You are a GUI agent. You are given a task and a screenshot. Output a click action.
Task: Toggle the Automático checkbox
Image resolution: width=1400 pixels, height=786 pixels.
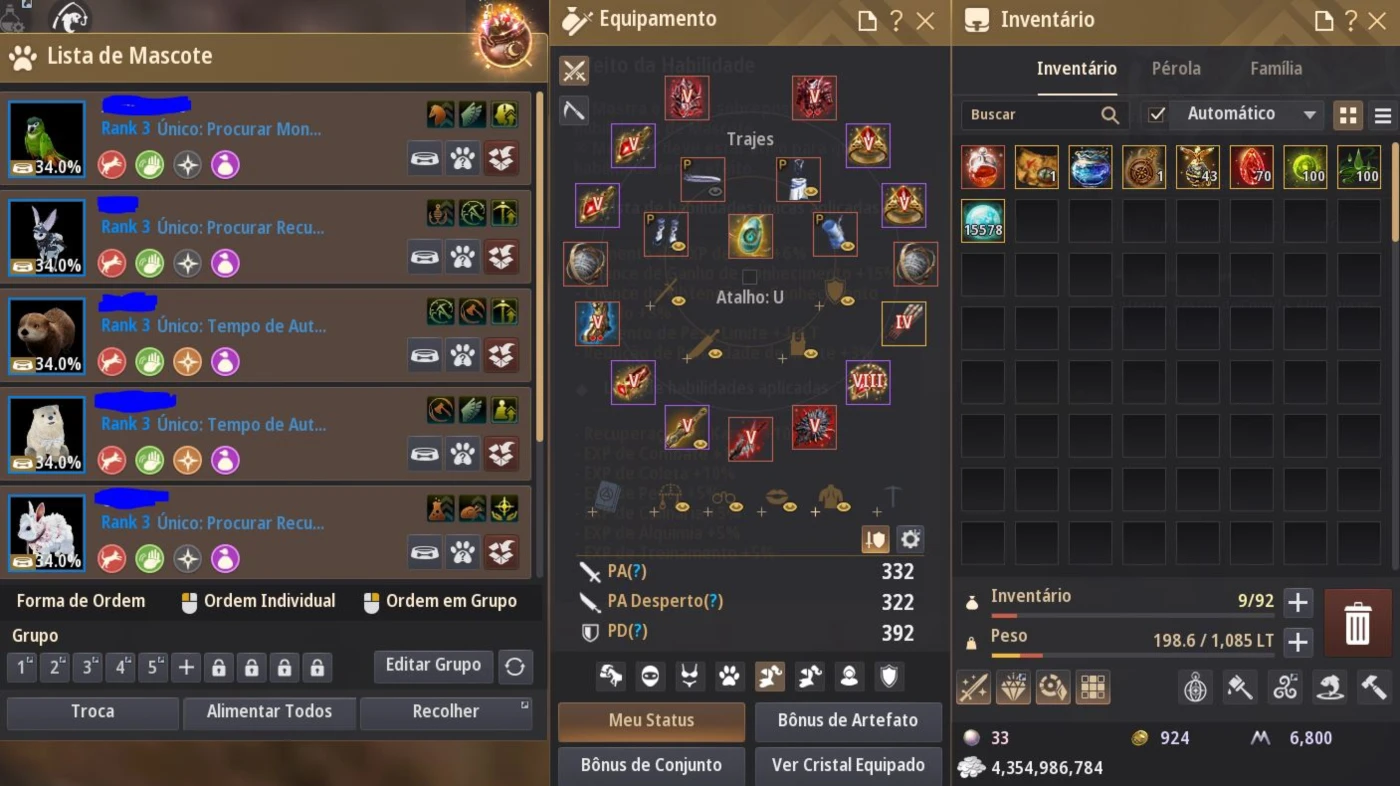point(1157,115)
